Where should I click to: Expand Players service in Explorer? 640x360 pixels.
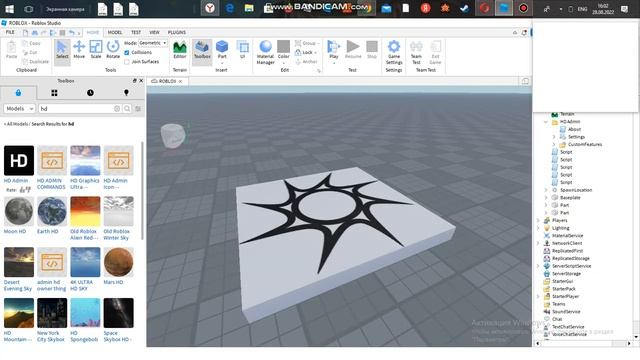(538, 220)
